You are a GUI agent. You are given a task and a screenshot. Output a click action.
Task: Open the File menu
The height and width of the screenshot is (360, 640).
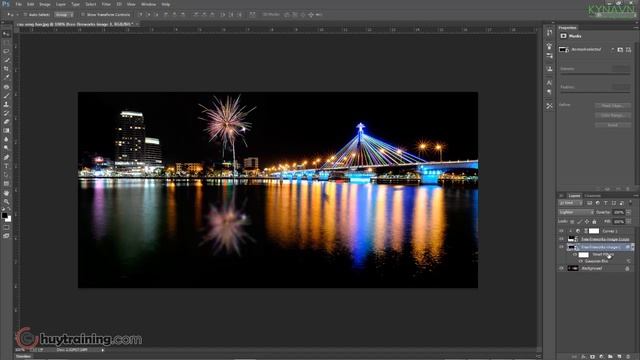[18, 4]
